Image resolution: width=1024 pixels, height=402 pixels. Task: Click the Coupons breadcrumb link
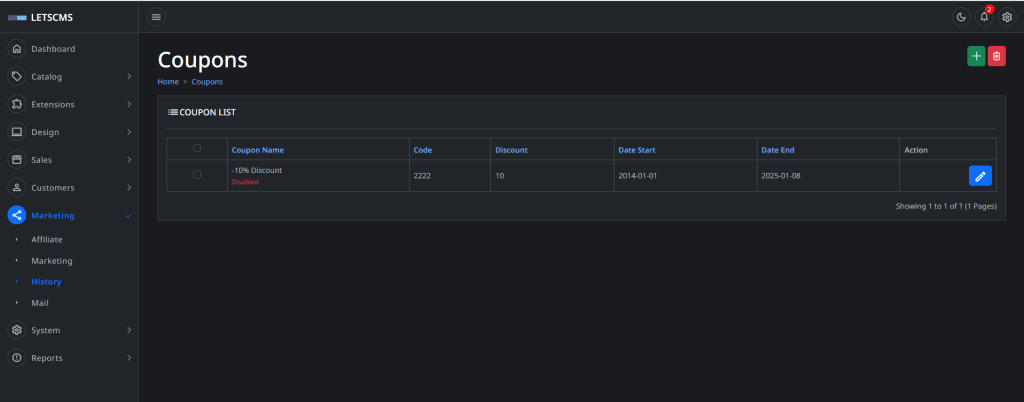tap(207, 82)
